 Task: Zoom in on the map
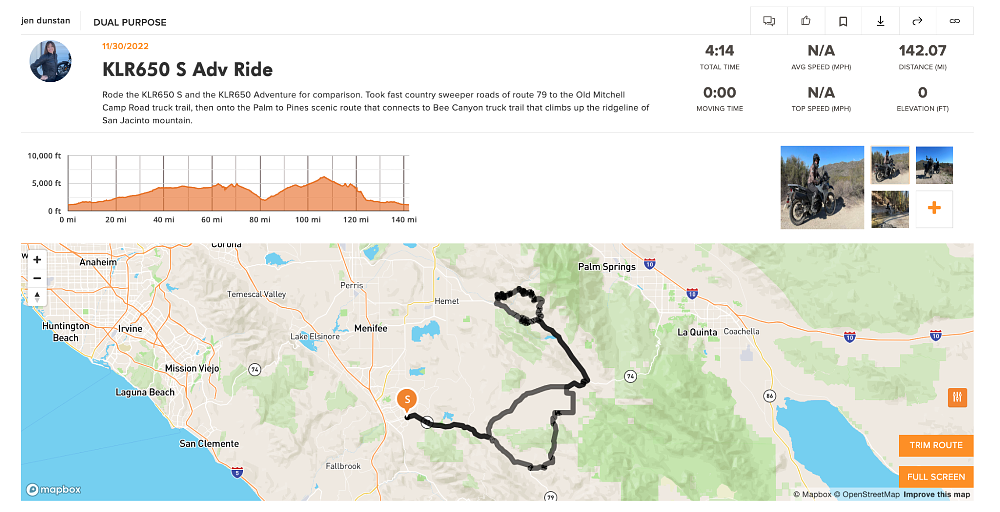(x=37, y=259)
